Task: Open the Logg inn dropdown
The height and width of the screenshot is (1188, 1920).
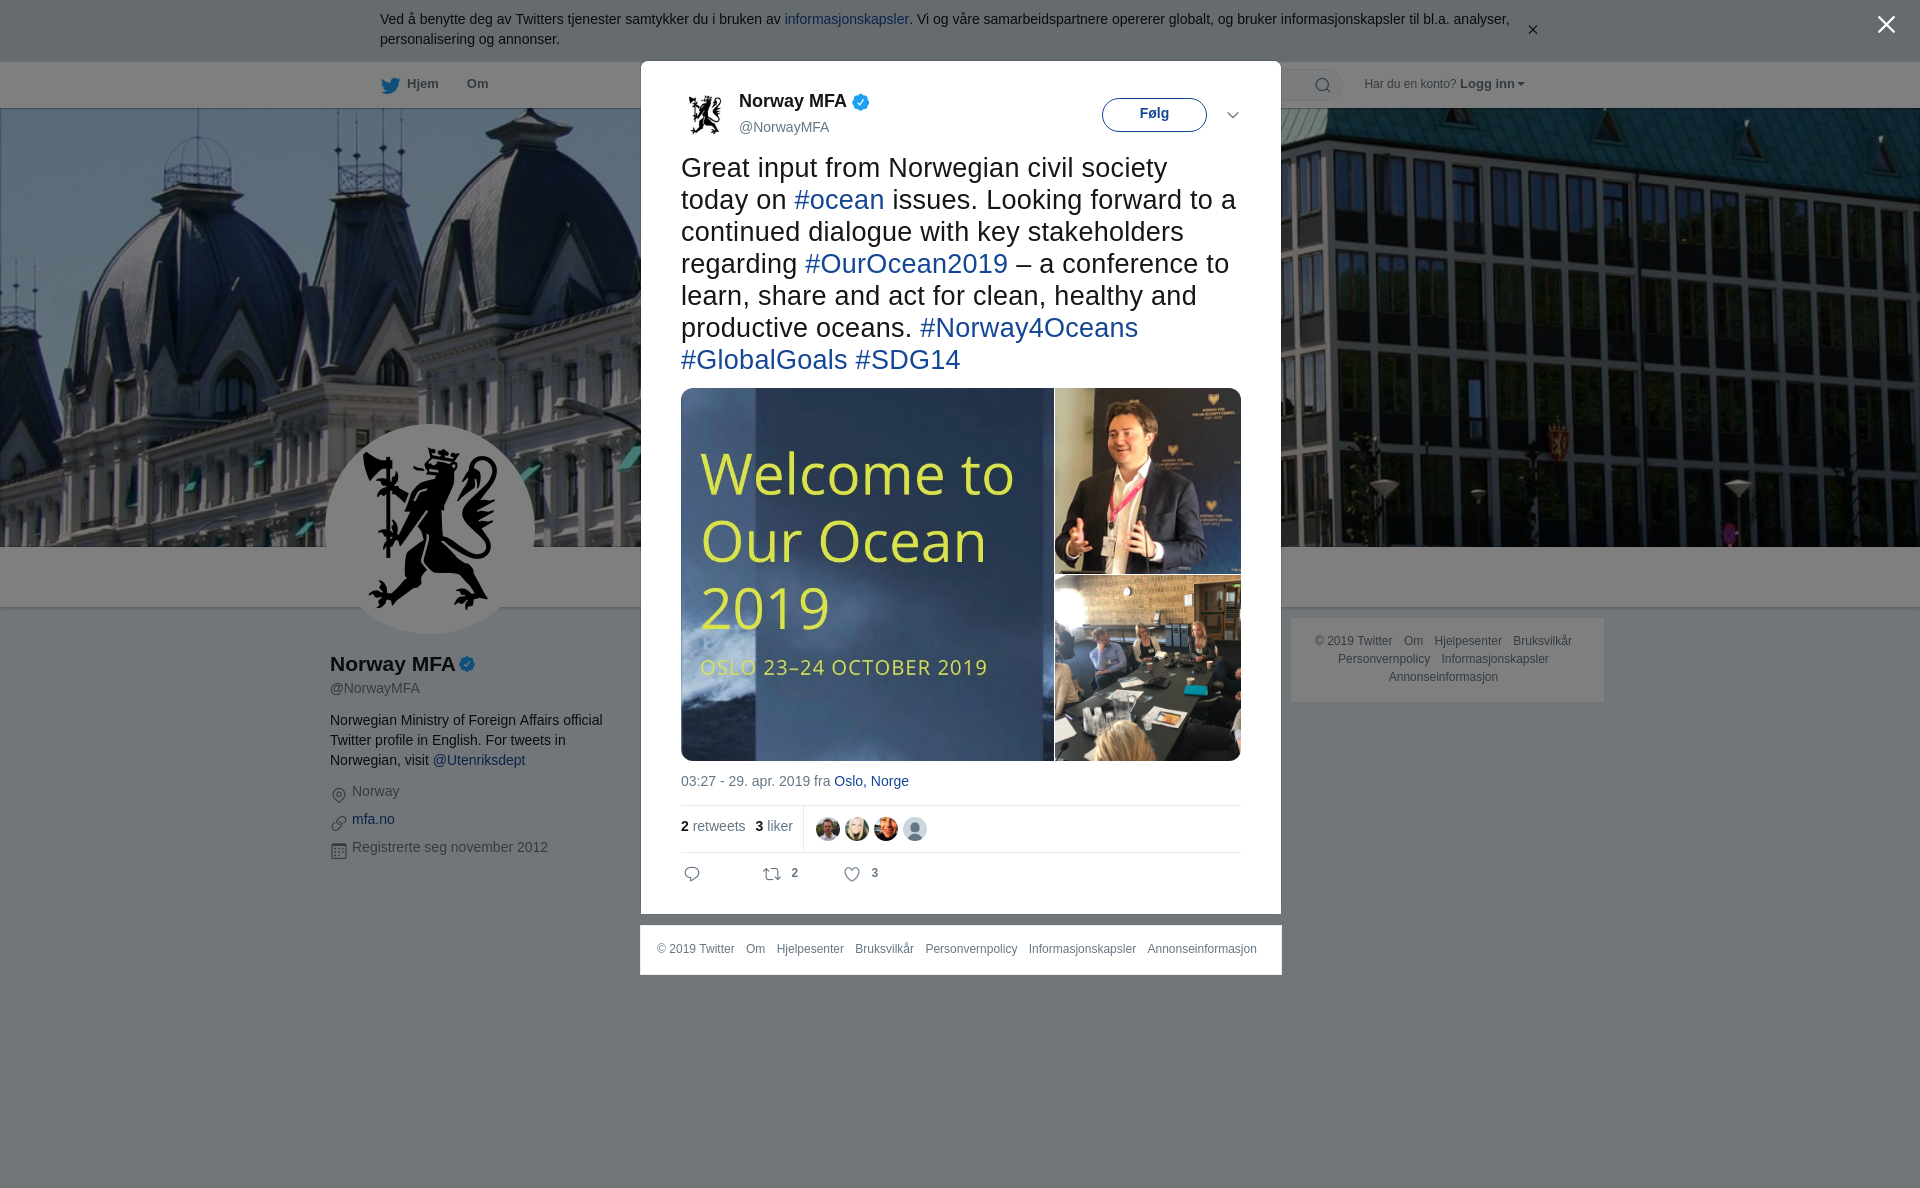Action: (x=1492, y=84)
